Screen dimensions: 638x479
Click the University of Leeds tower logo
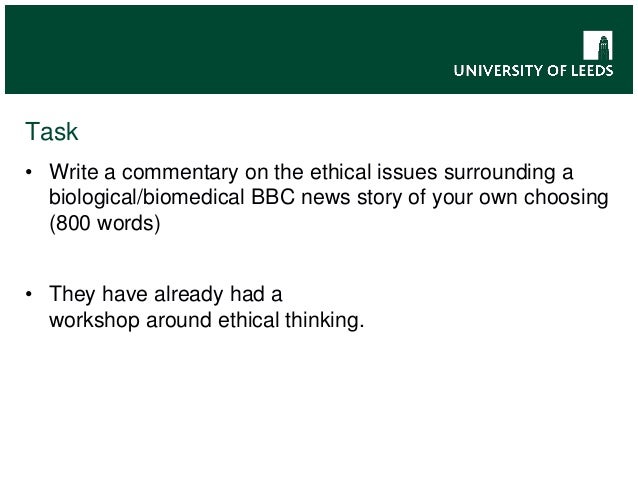point(597,45)
